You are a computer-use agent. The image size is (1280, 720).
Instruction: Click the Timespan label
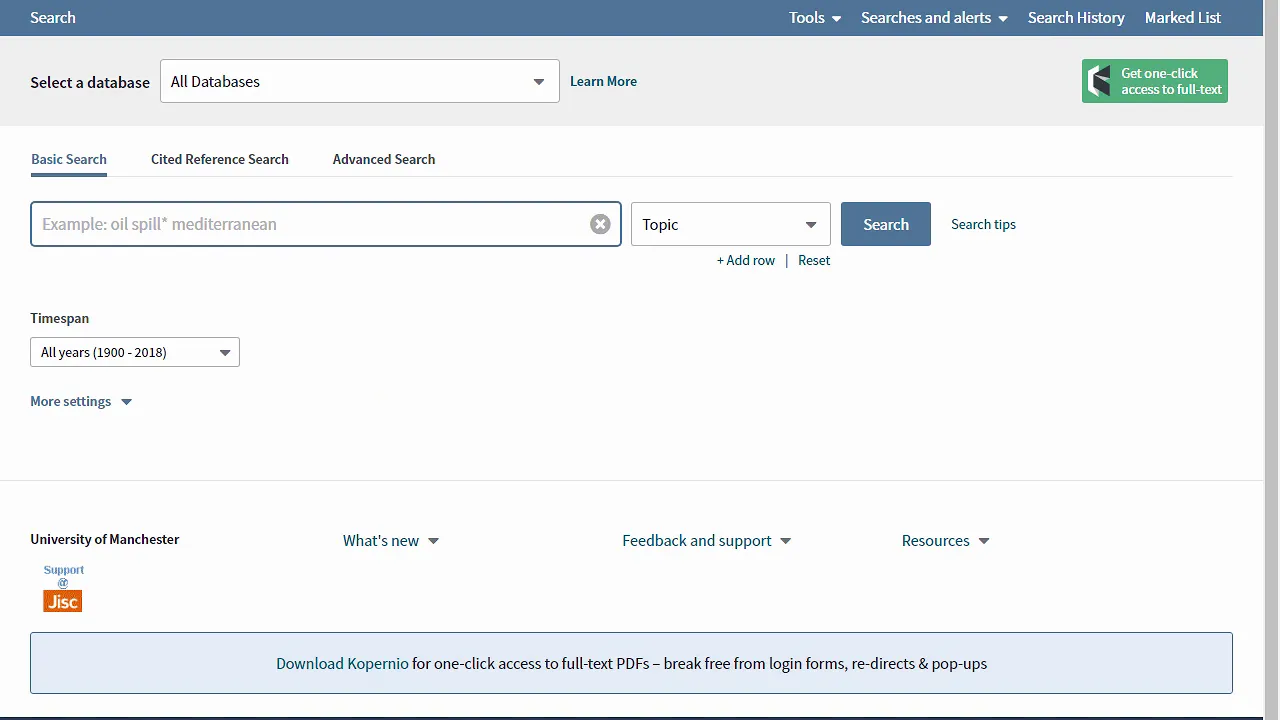click(60, 318)
